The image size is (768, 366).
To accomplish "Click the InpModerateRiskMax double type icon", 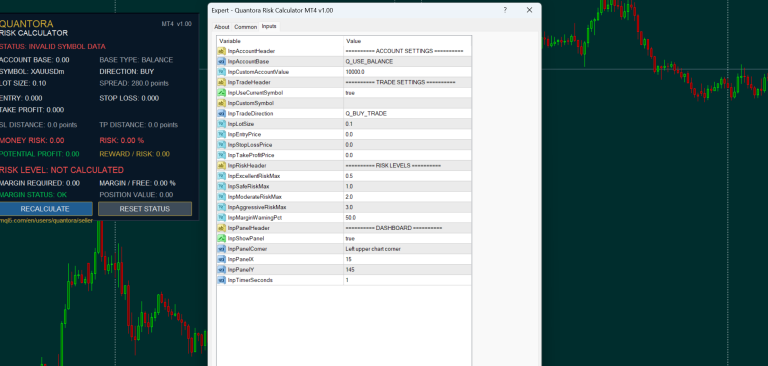I will click(x=221, y=196).
